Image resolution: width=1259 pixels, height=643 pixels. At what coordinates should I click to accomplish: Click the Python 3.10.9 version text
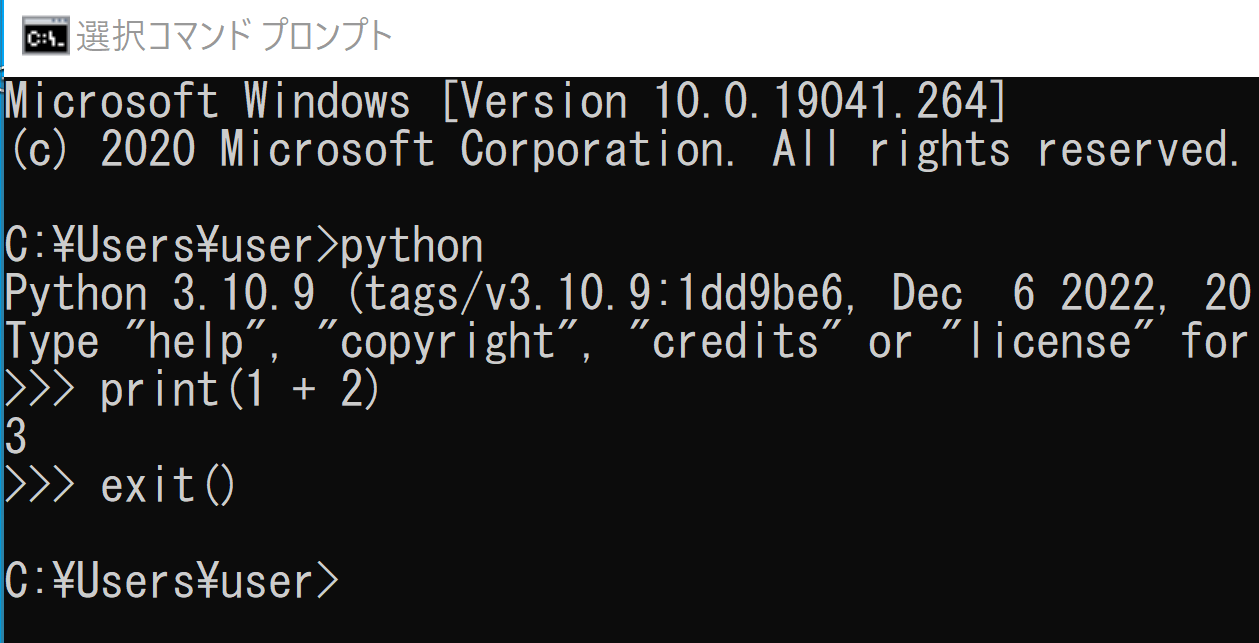pos(160,295)
